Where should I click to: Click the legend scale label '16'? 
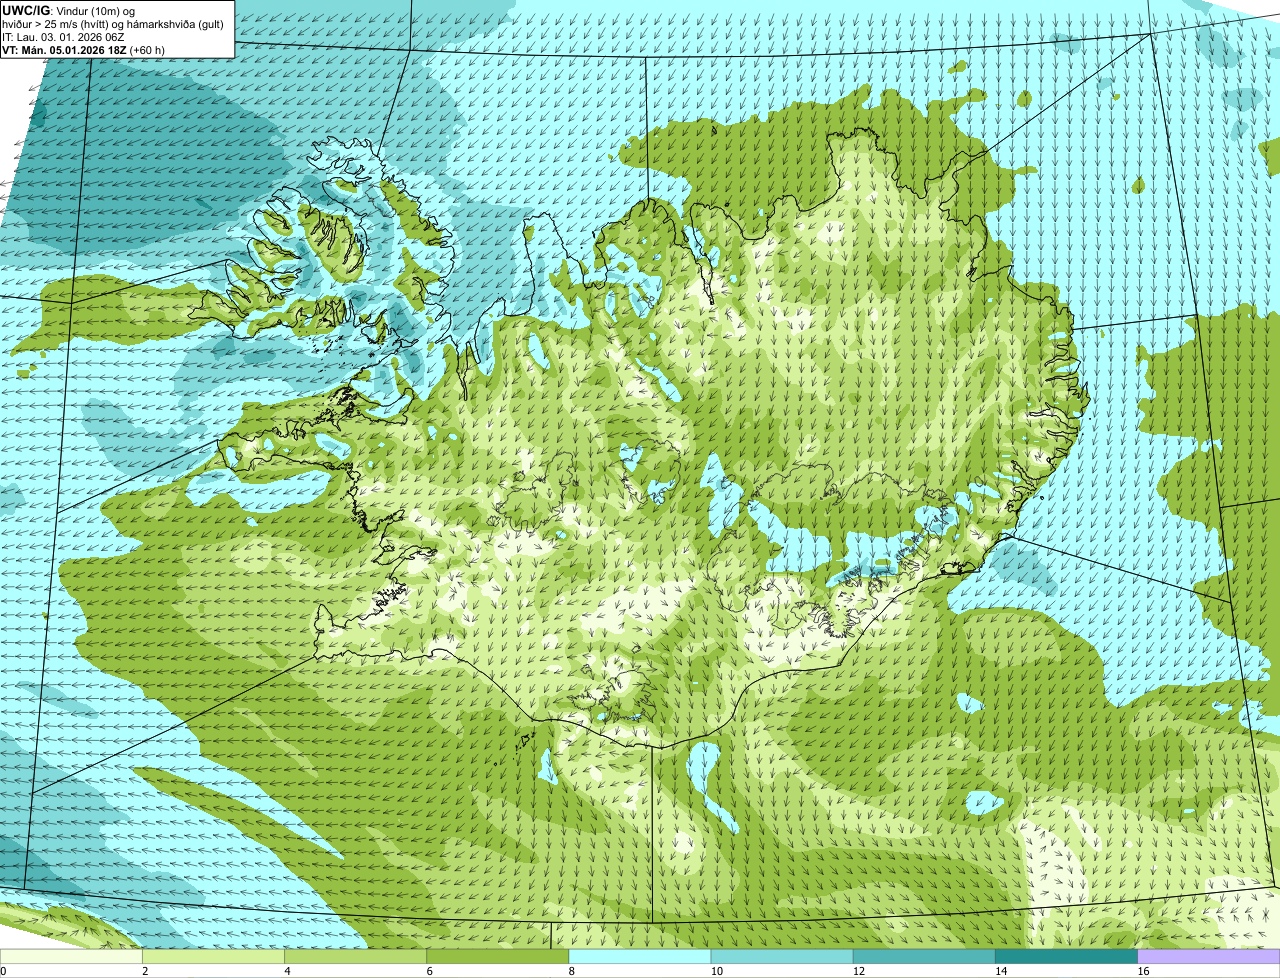(1143, 971)
